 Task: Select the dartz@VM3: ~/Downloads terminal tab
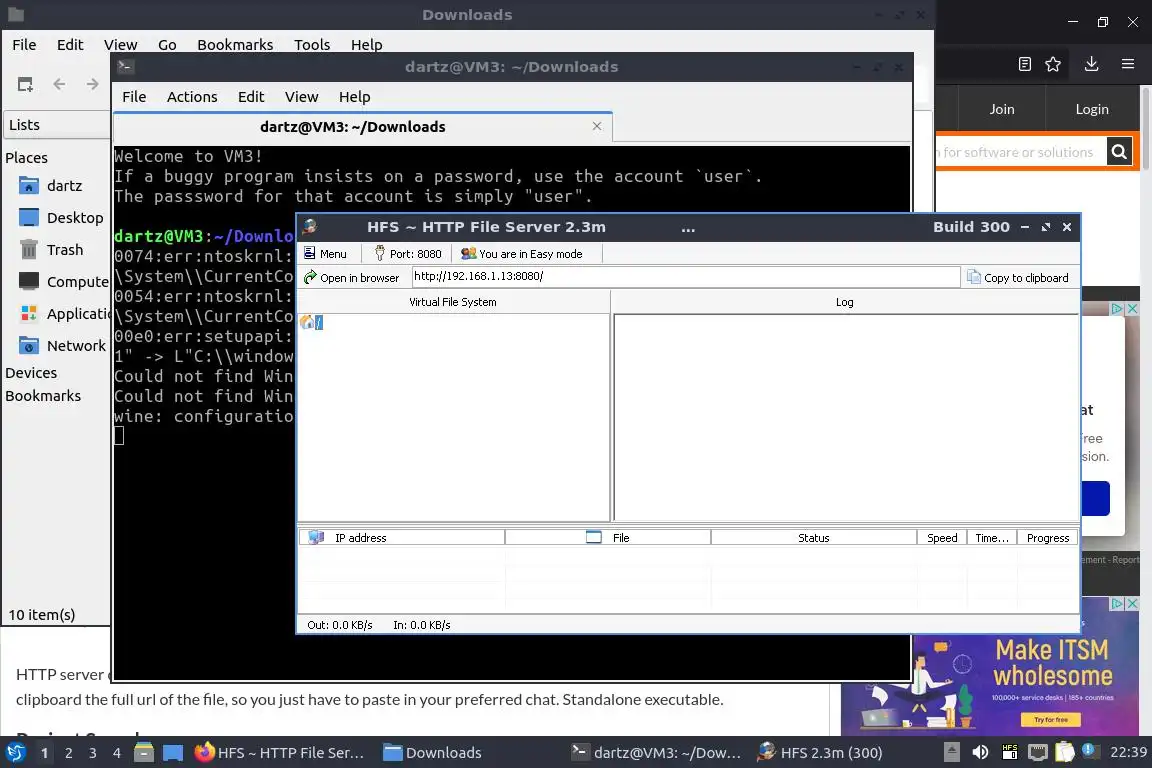pyautogui.click(x=353, y=126)
